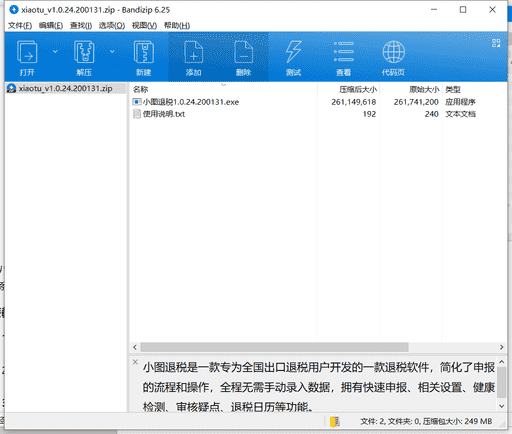Click the View (查看) list icon
Viewport: 512px width, 434px height.
coord(344,52)
